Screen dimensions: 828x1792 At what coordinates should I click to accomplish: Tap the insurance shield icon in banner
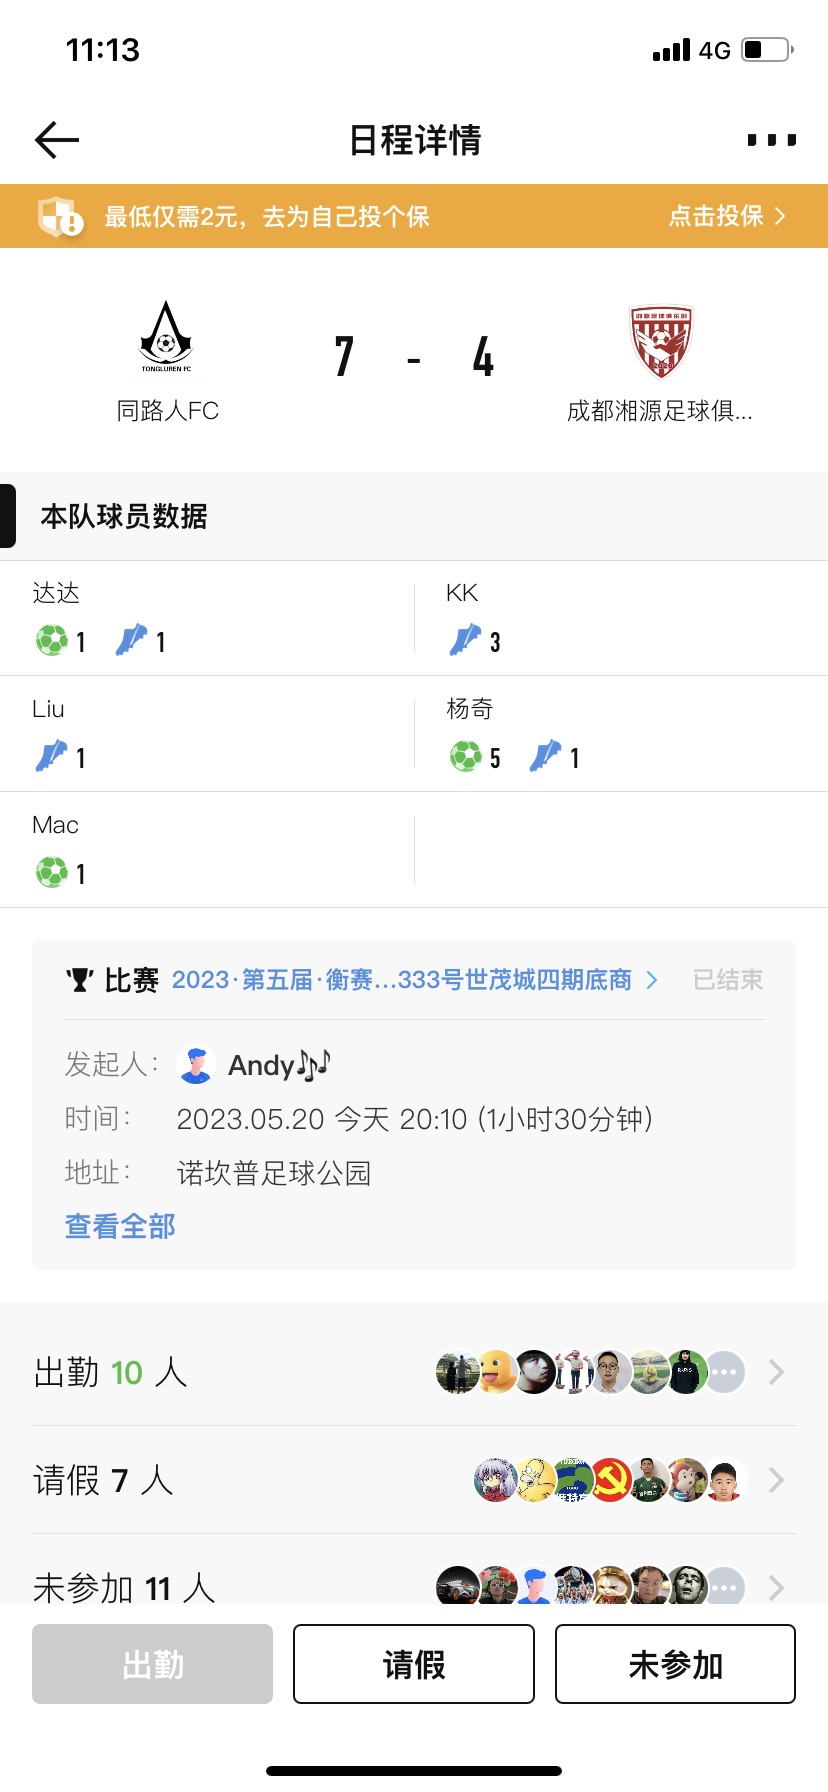click(59, 216)
